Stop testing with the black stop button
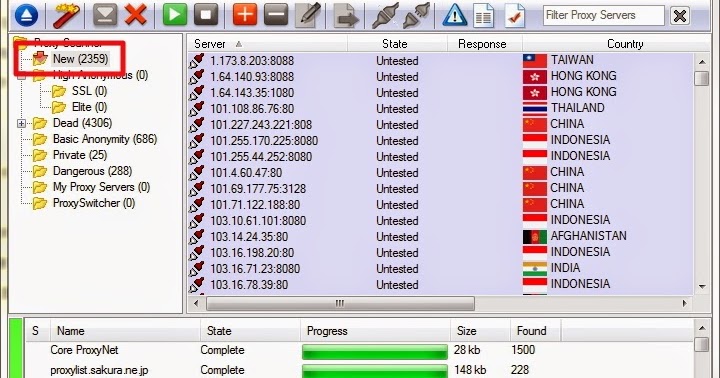This screenshot has width=720, height=378. (206, 15)
